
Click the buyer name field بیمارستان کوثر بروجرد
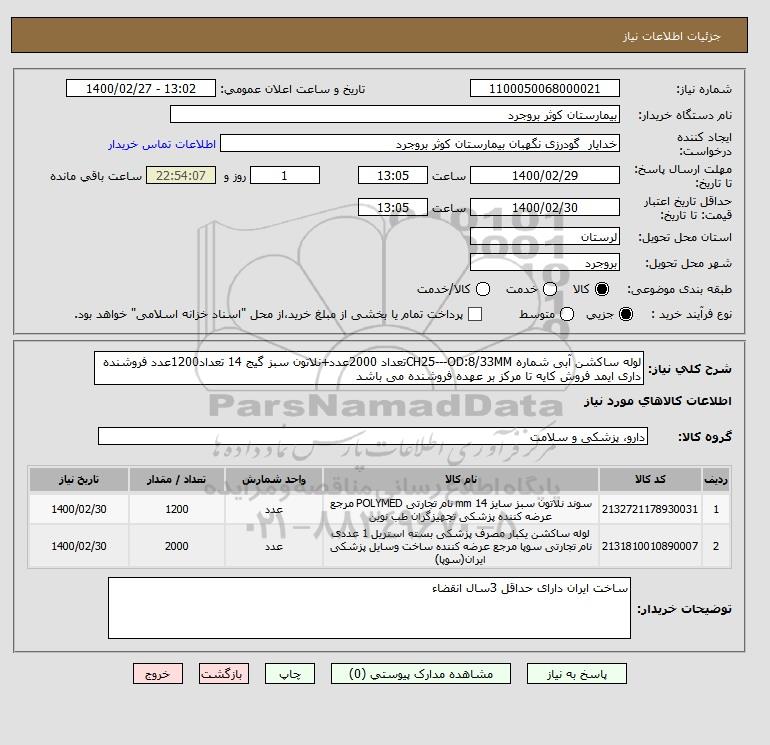(x=395, y=114)
